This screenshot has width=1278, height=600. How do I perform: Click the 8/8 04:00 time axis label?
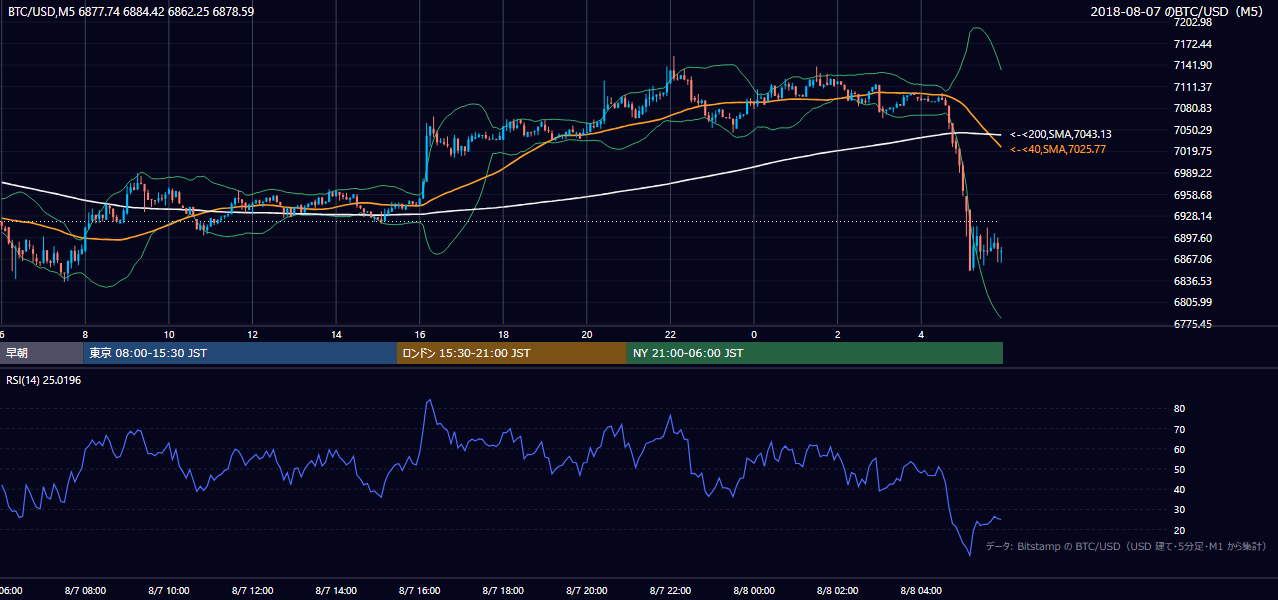(921, 590)
